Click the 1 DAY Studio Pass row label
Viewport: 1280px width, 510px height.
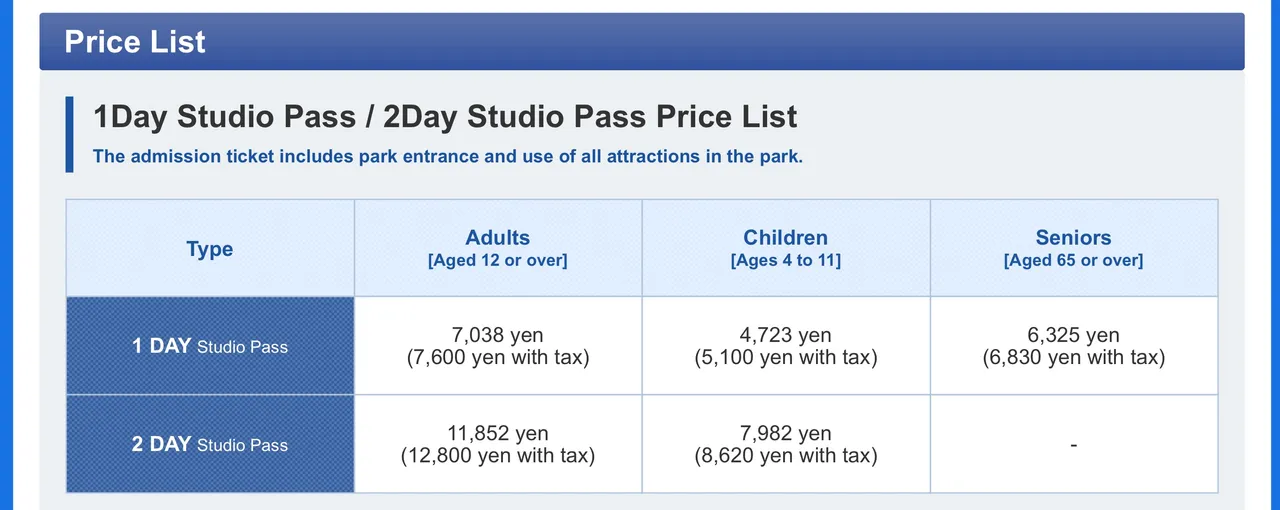click(210, 347)
